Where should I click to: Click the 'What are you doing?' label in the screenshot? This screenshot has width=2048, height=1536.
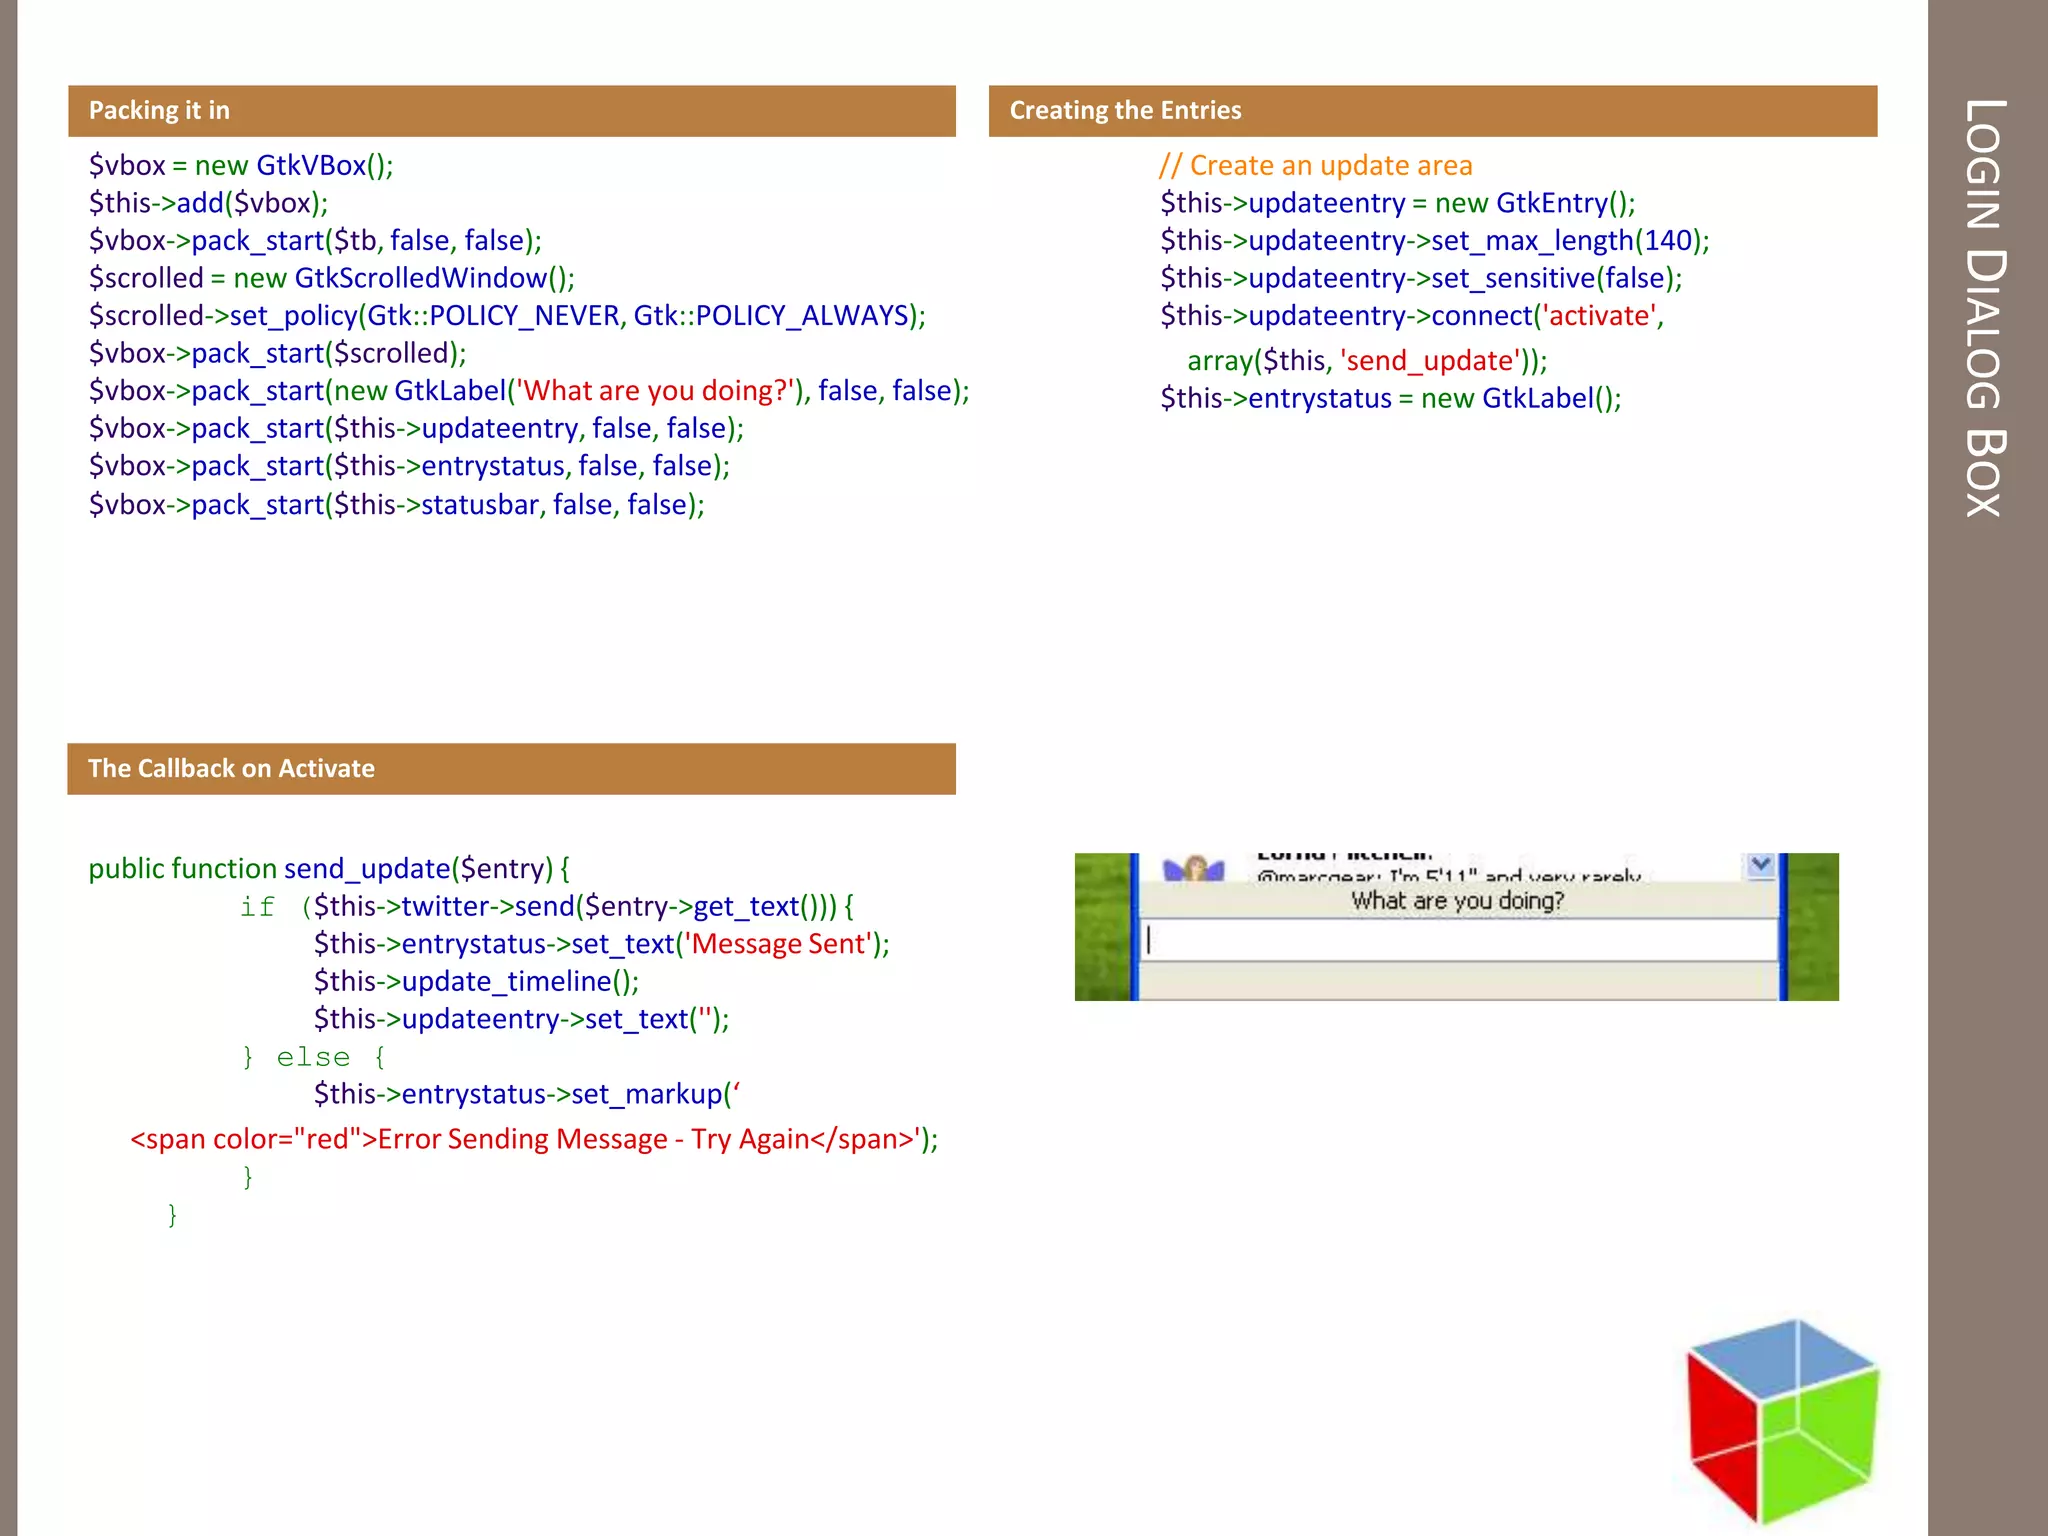[x=1458, y=901]
